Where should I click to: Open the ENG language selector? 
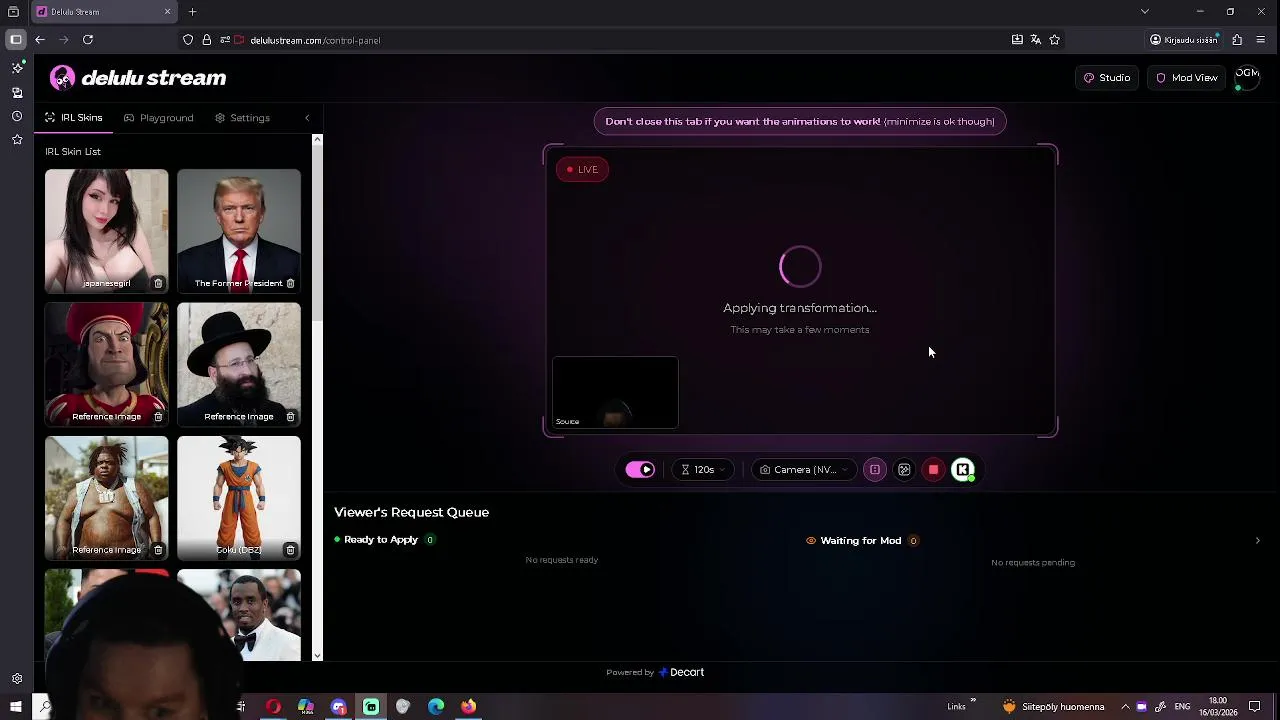click(1182, 707)
